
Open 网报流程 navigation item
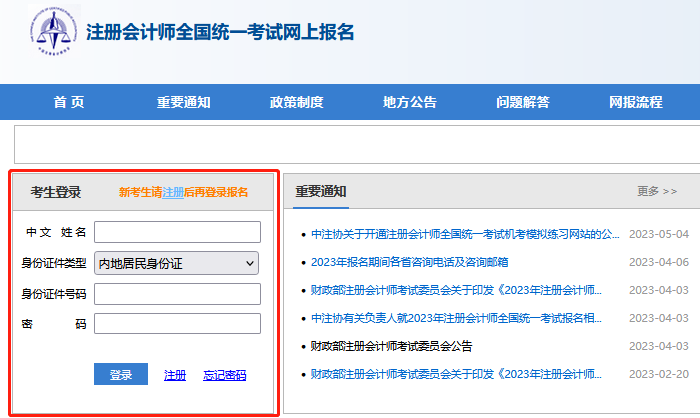pyautogui.click(x=635, y=102)
